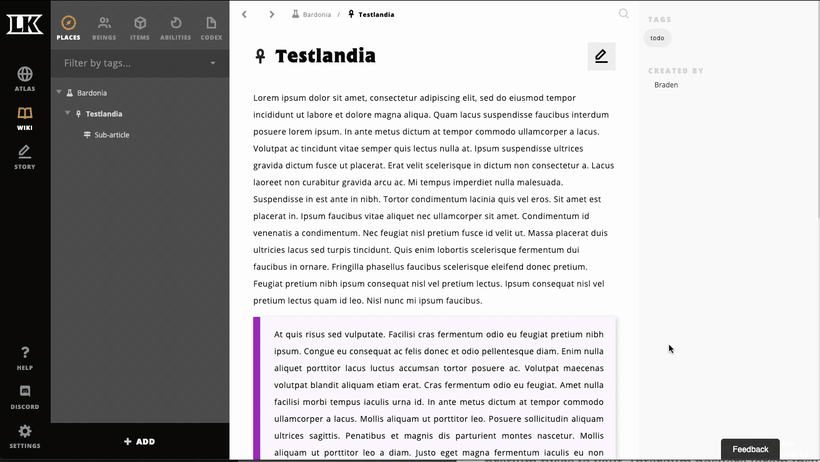Open the Discord link icon
This screenshot has width=820, height=462.
click(x=25, y=397)
